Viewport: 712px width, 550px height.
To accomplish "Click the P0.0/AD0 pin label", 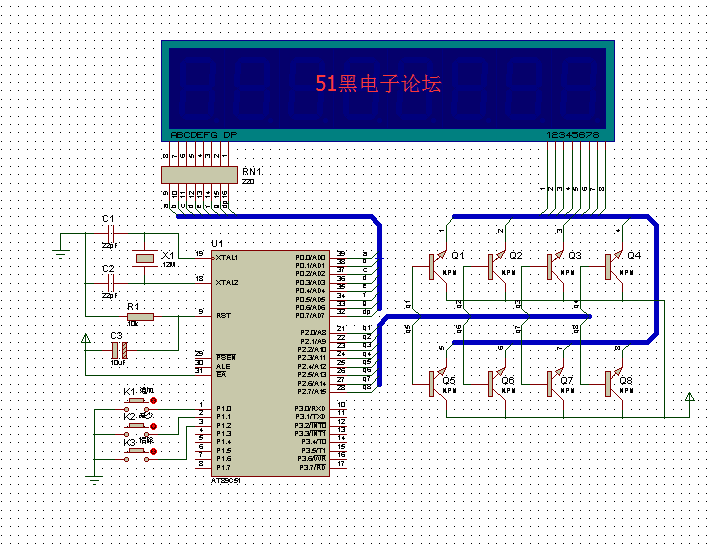I will [310, 258].
